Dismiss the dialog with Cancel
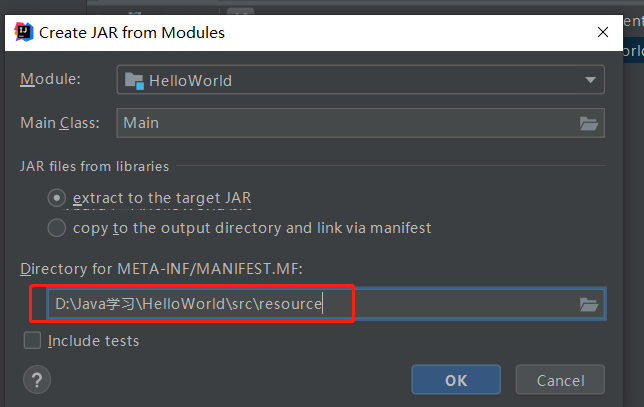This screenshot has width=644, height=407. point(560,380)
